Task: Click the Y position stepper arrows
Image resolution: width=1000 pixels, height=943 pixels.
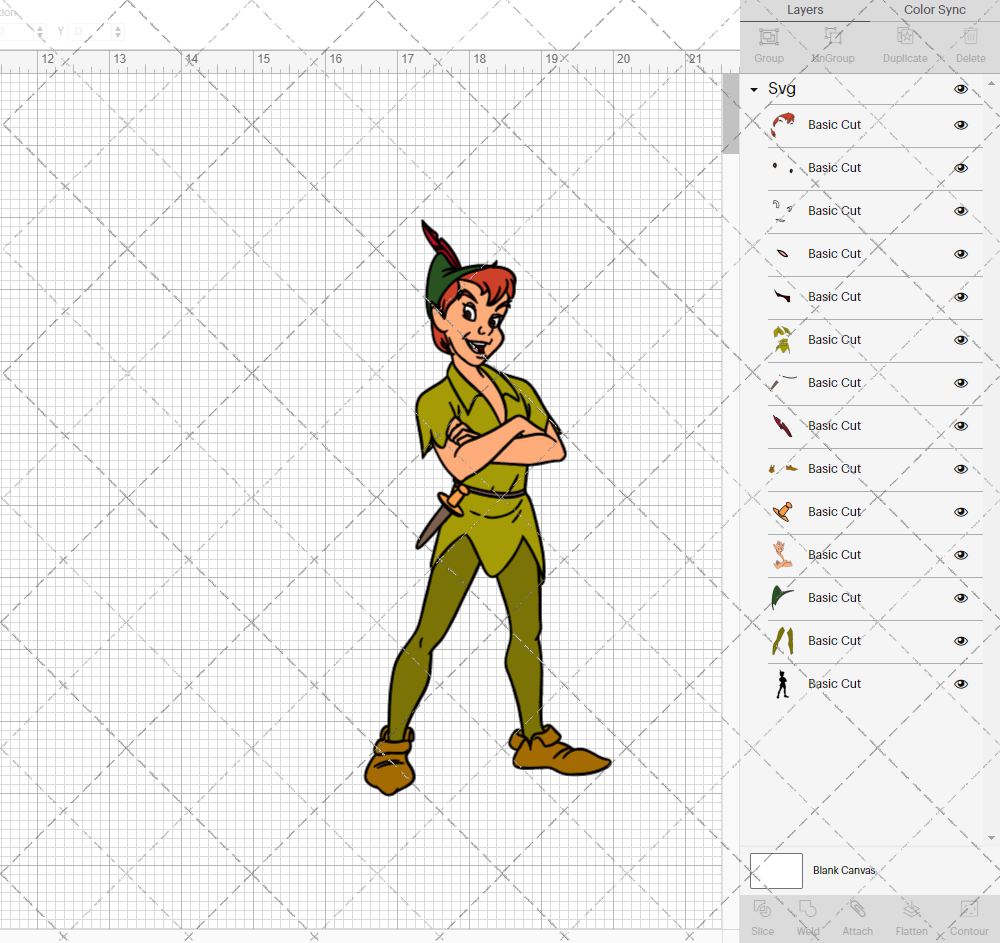Action: tap(118, 31)
